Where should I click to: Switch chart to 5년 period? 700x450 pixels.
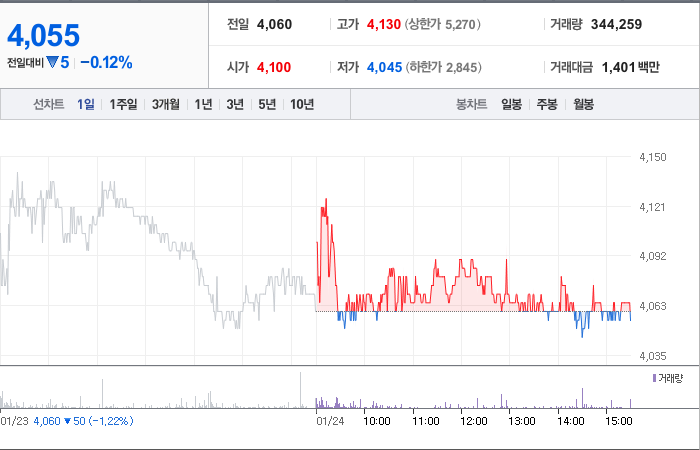click(267, 104)
